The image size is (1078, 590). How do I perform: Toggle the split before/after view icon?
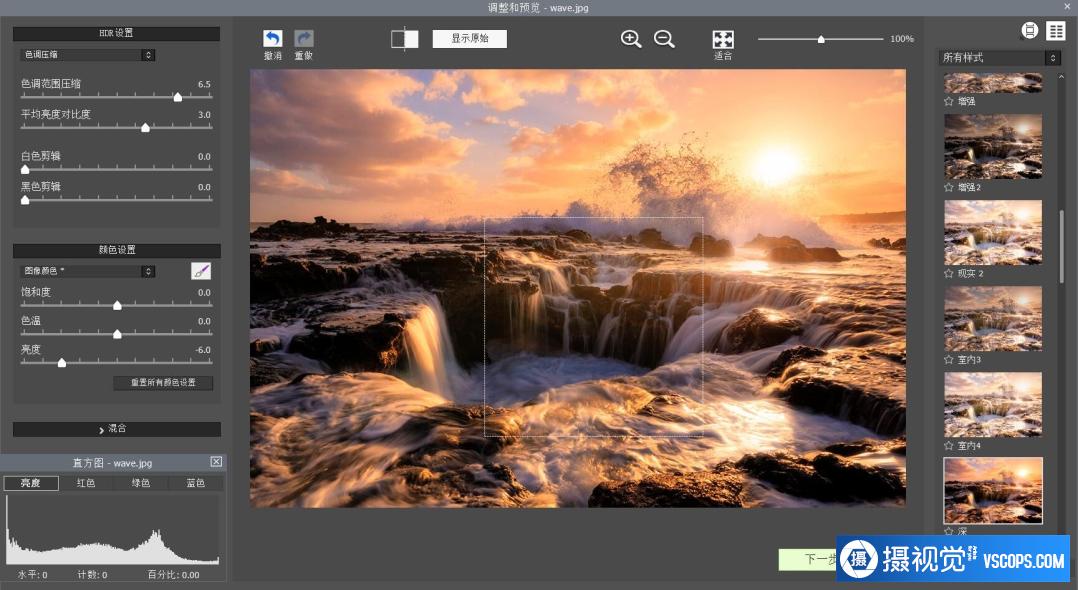pos(404,39)
